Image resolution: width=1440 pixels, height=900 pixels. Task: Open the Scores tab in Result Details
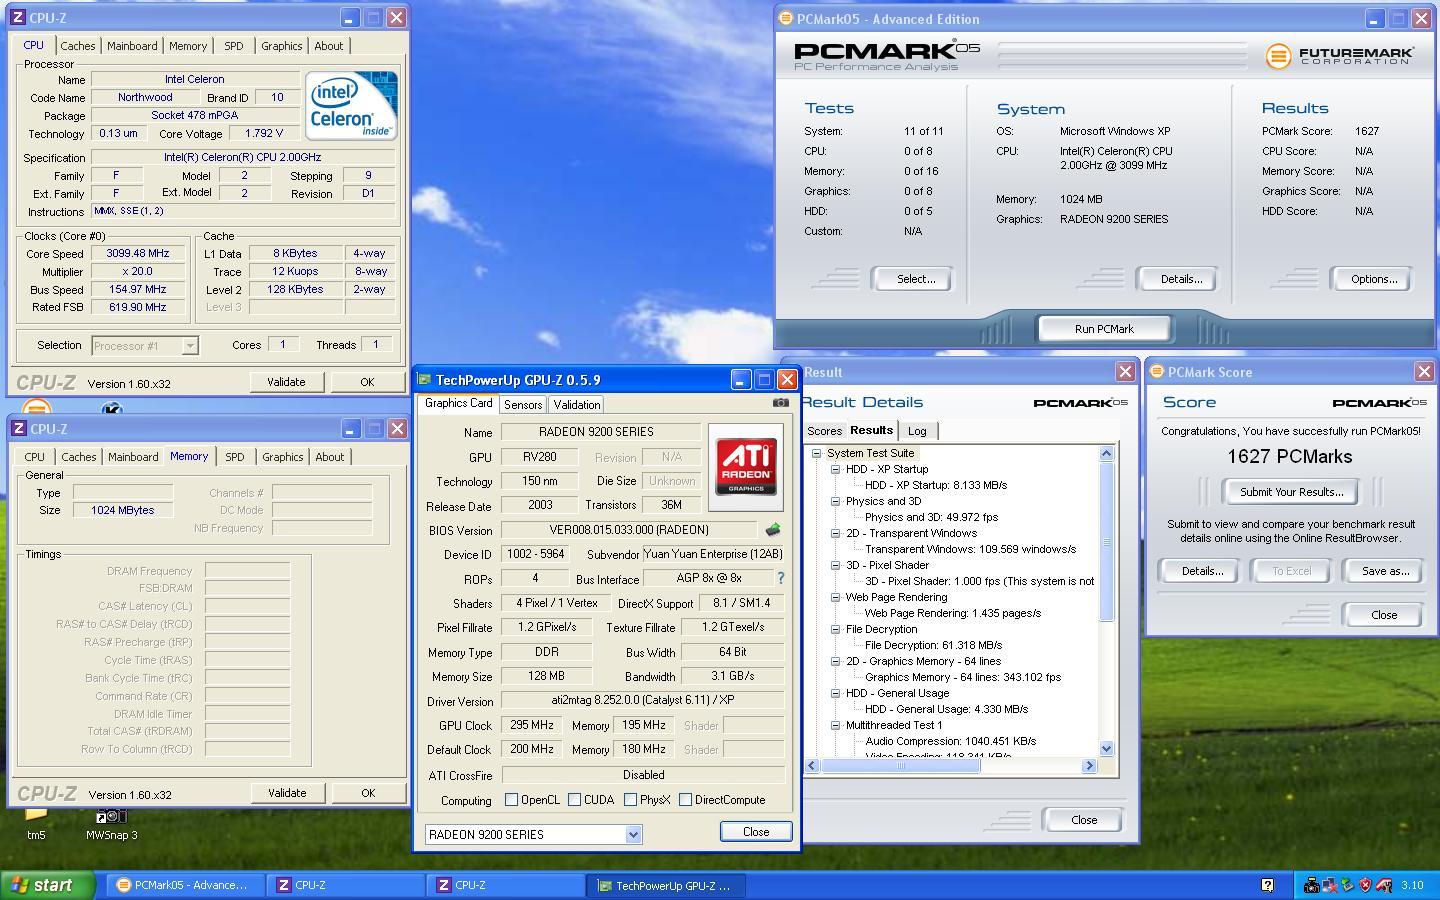click(x=824, y=431)
